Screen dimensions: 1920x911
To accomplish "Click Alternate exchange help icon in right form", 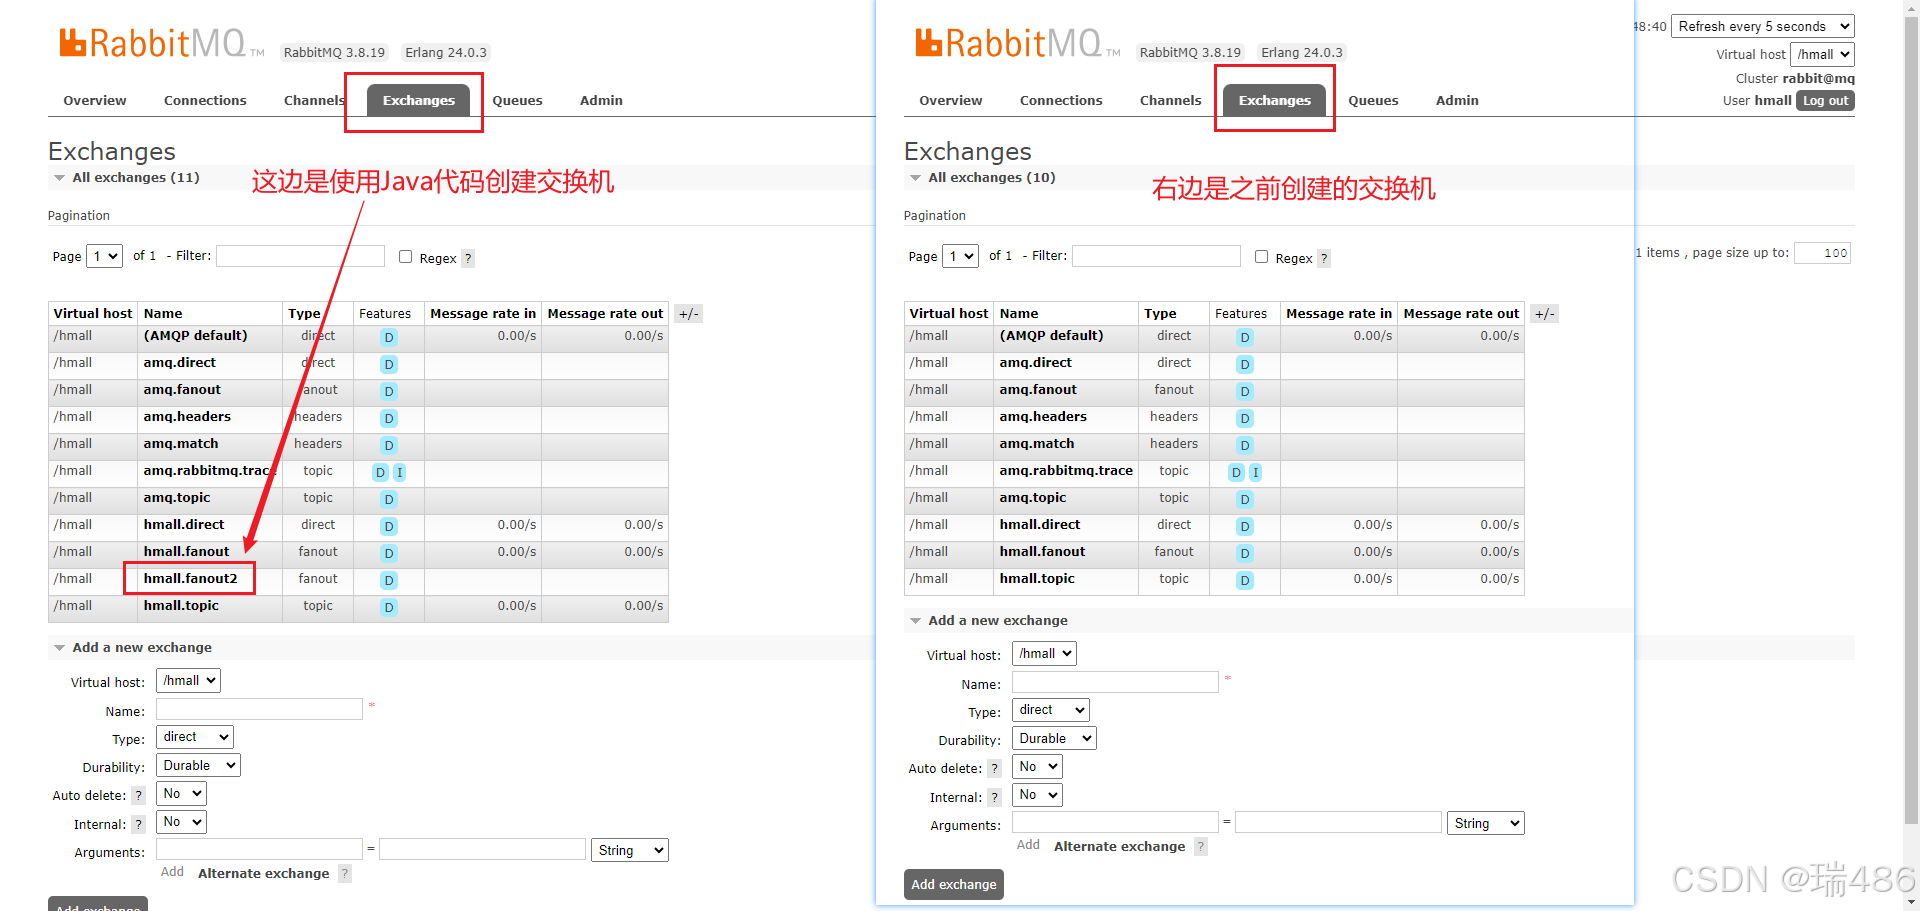I will pyautogui.click(x=1201, y=846).
